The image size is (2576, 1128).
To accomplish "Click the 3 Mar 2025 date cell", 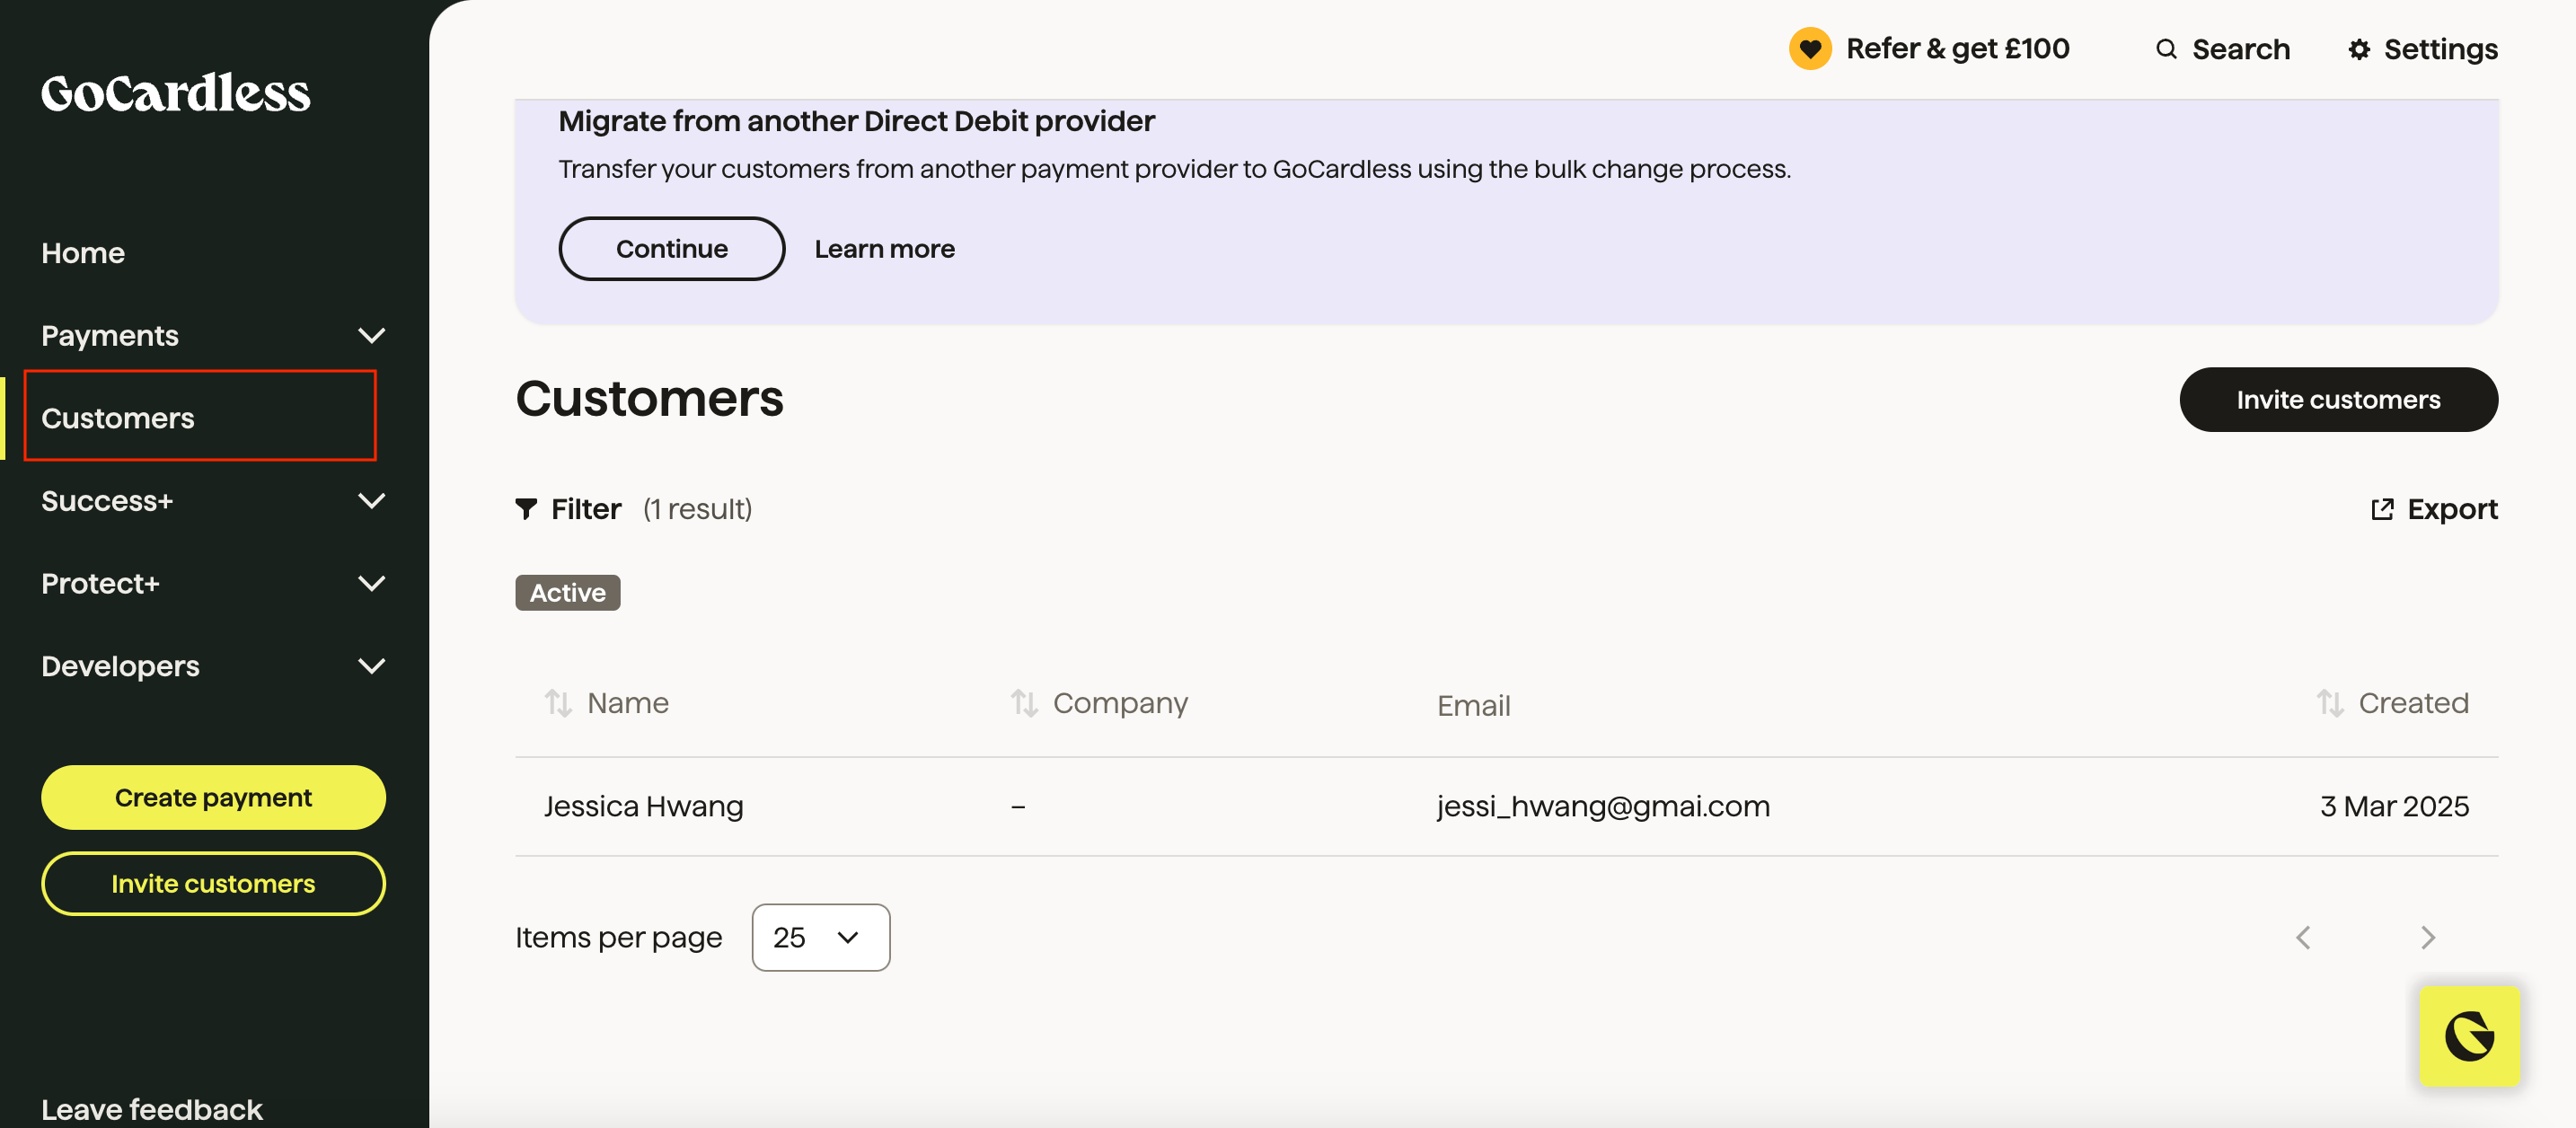I will point(2394,806).
